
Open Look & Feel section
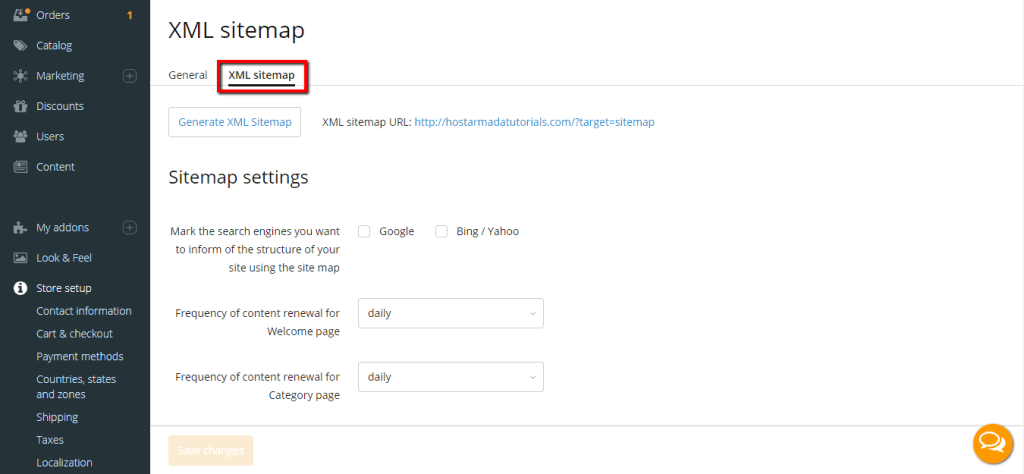[x=64, y=258]
